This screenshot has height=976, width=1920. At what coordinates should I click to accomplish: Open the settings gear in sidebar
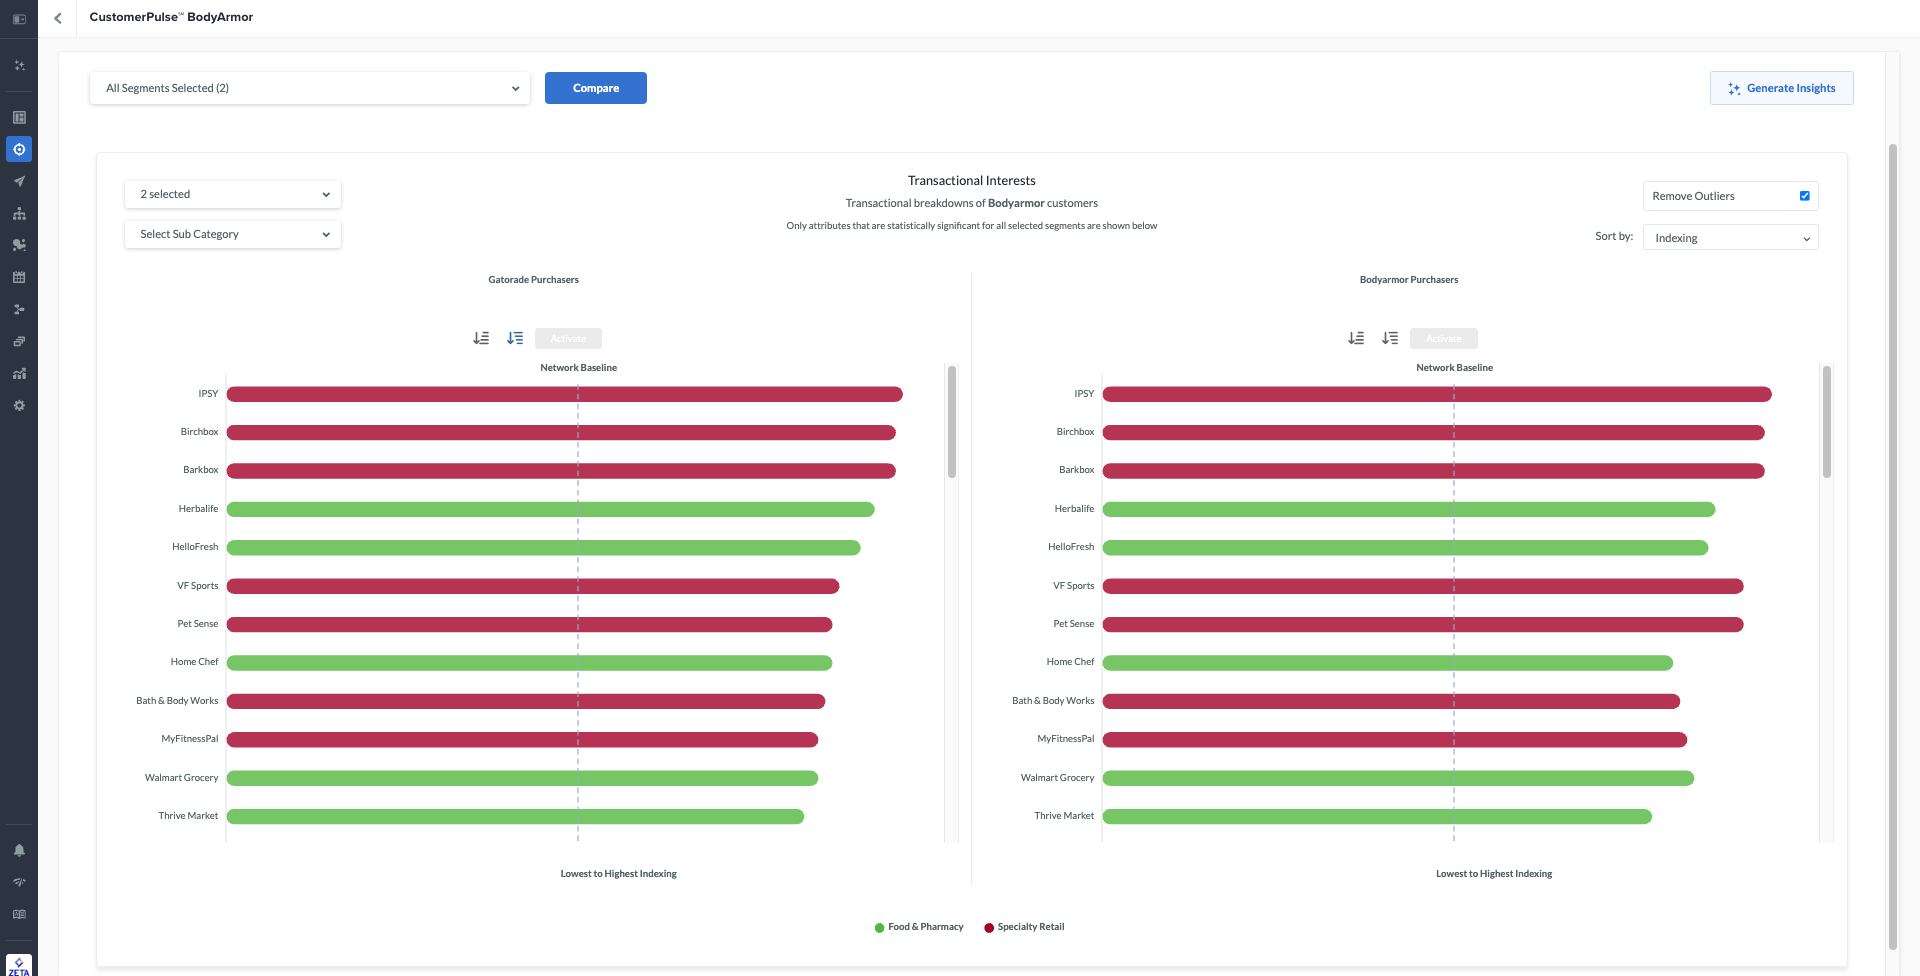19,405
